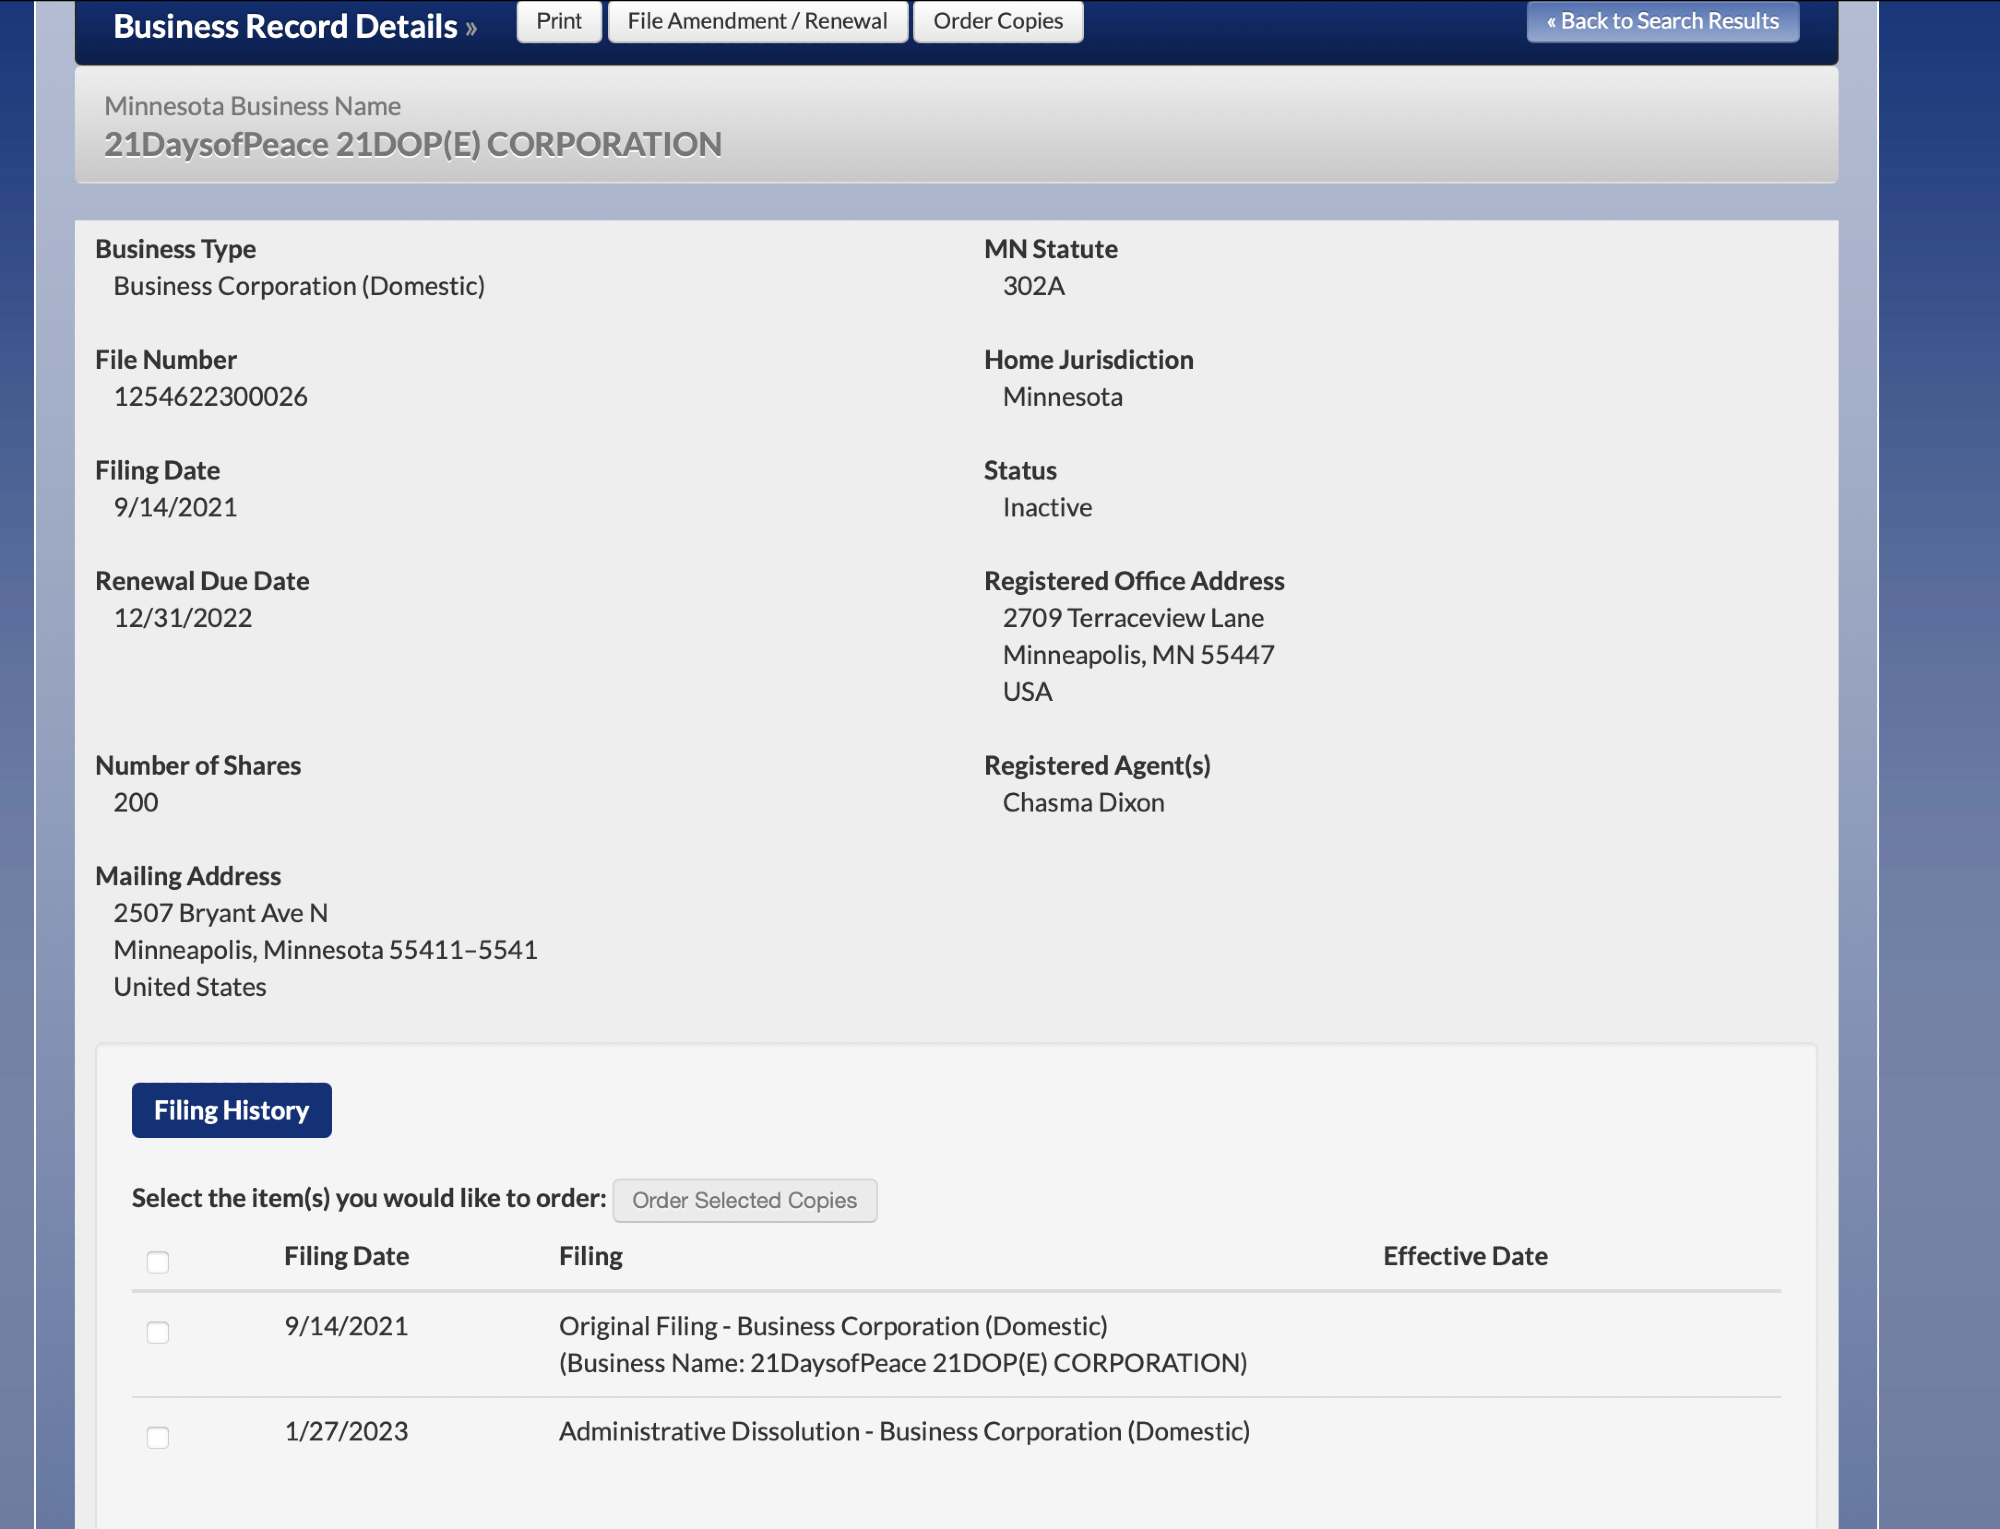This screenshot has width=2000, height=1529.
Task: Click the Inactive status value
Action: point(1046,508)
